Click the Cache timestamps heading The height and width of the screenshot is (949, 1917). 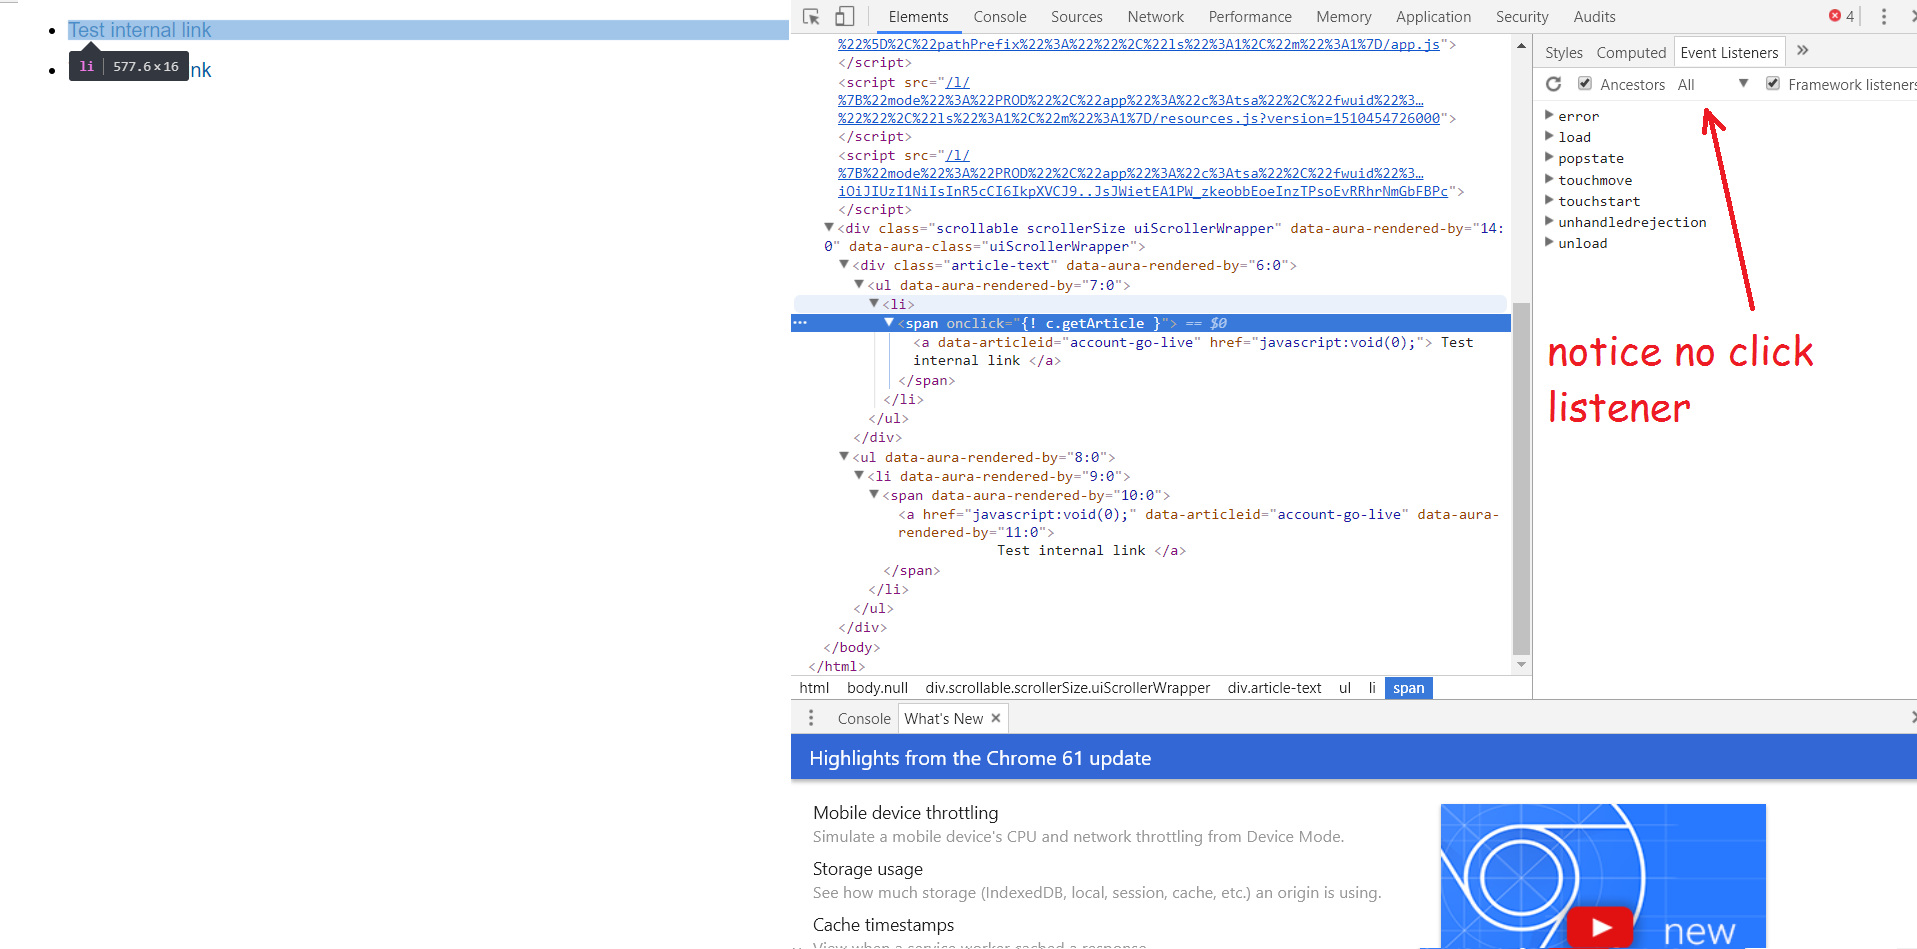tap(883, 924)
